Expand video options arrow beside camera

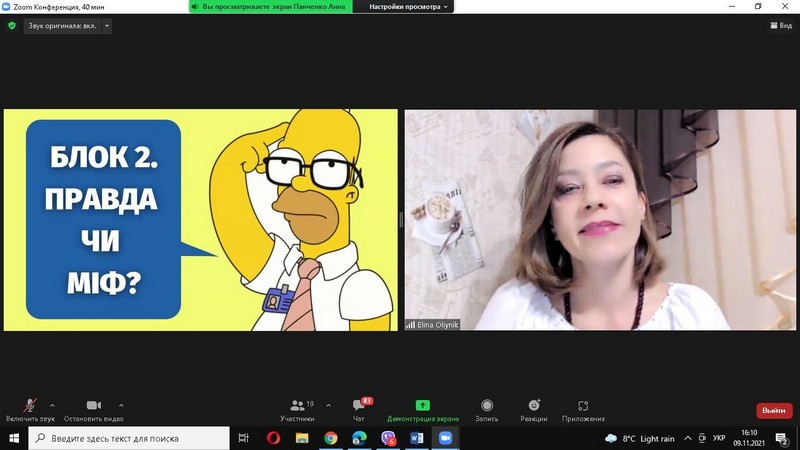point(121,405)
